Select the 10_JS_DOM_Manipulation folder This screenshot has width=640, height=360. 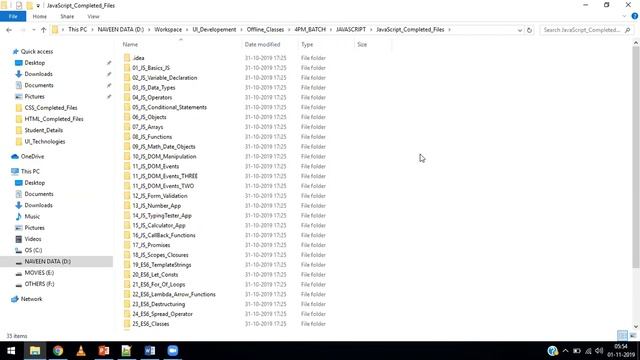point(164,156)
